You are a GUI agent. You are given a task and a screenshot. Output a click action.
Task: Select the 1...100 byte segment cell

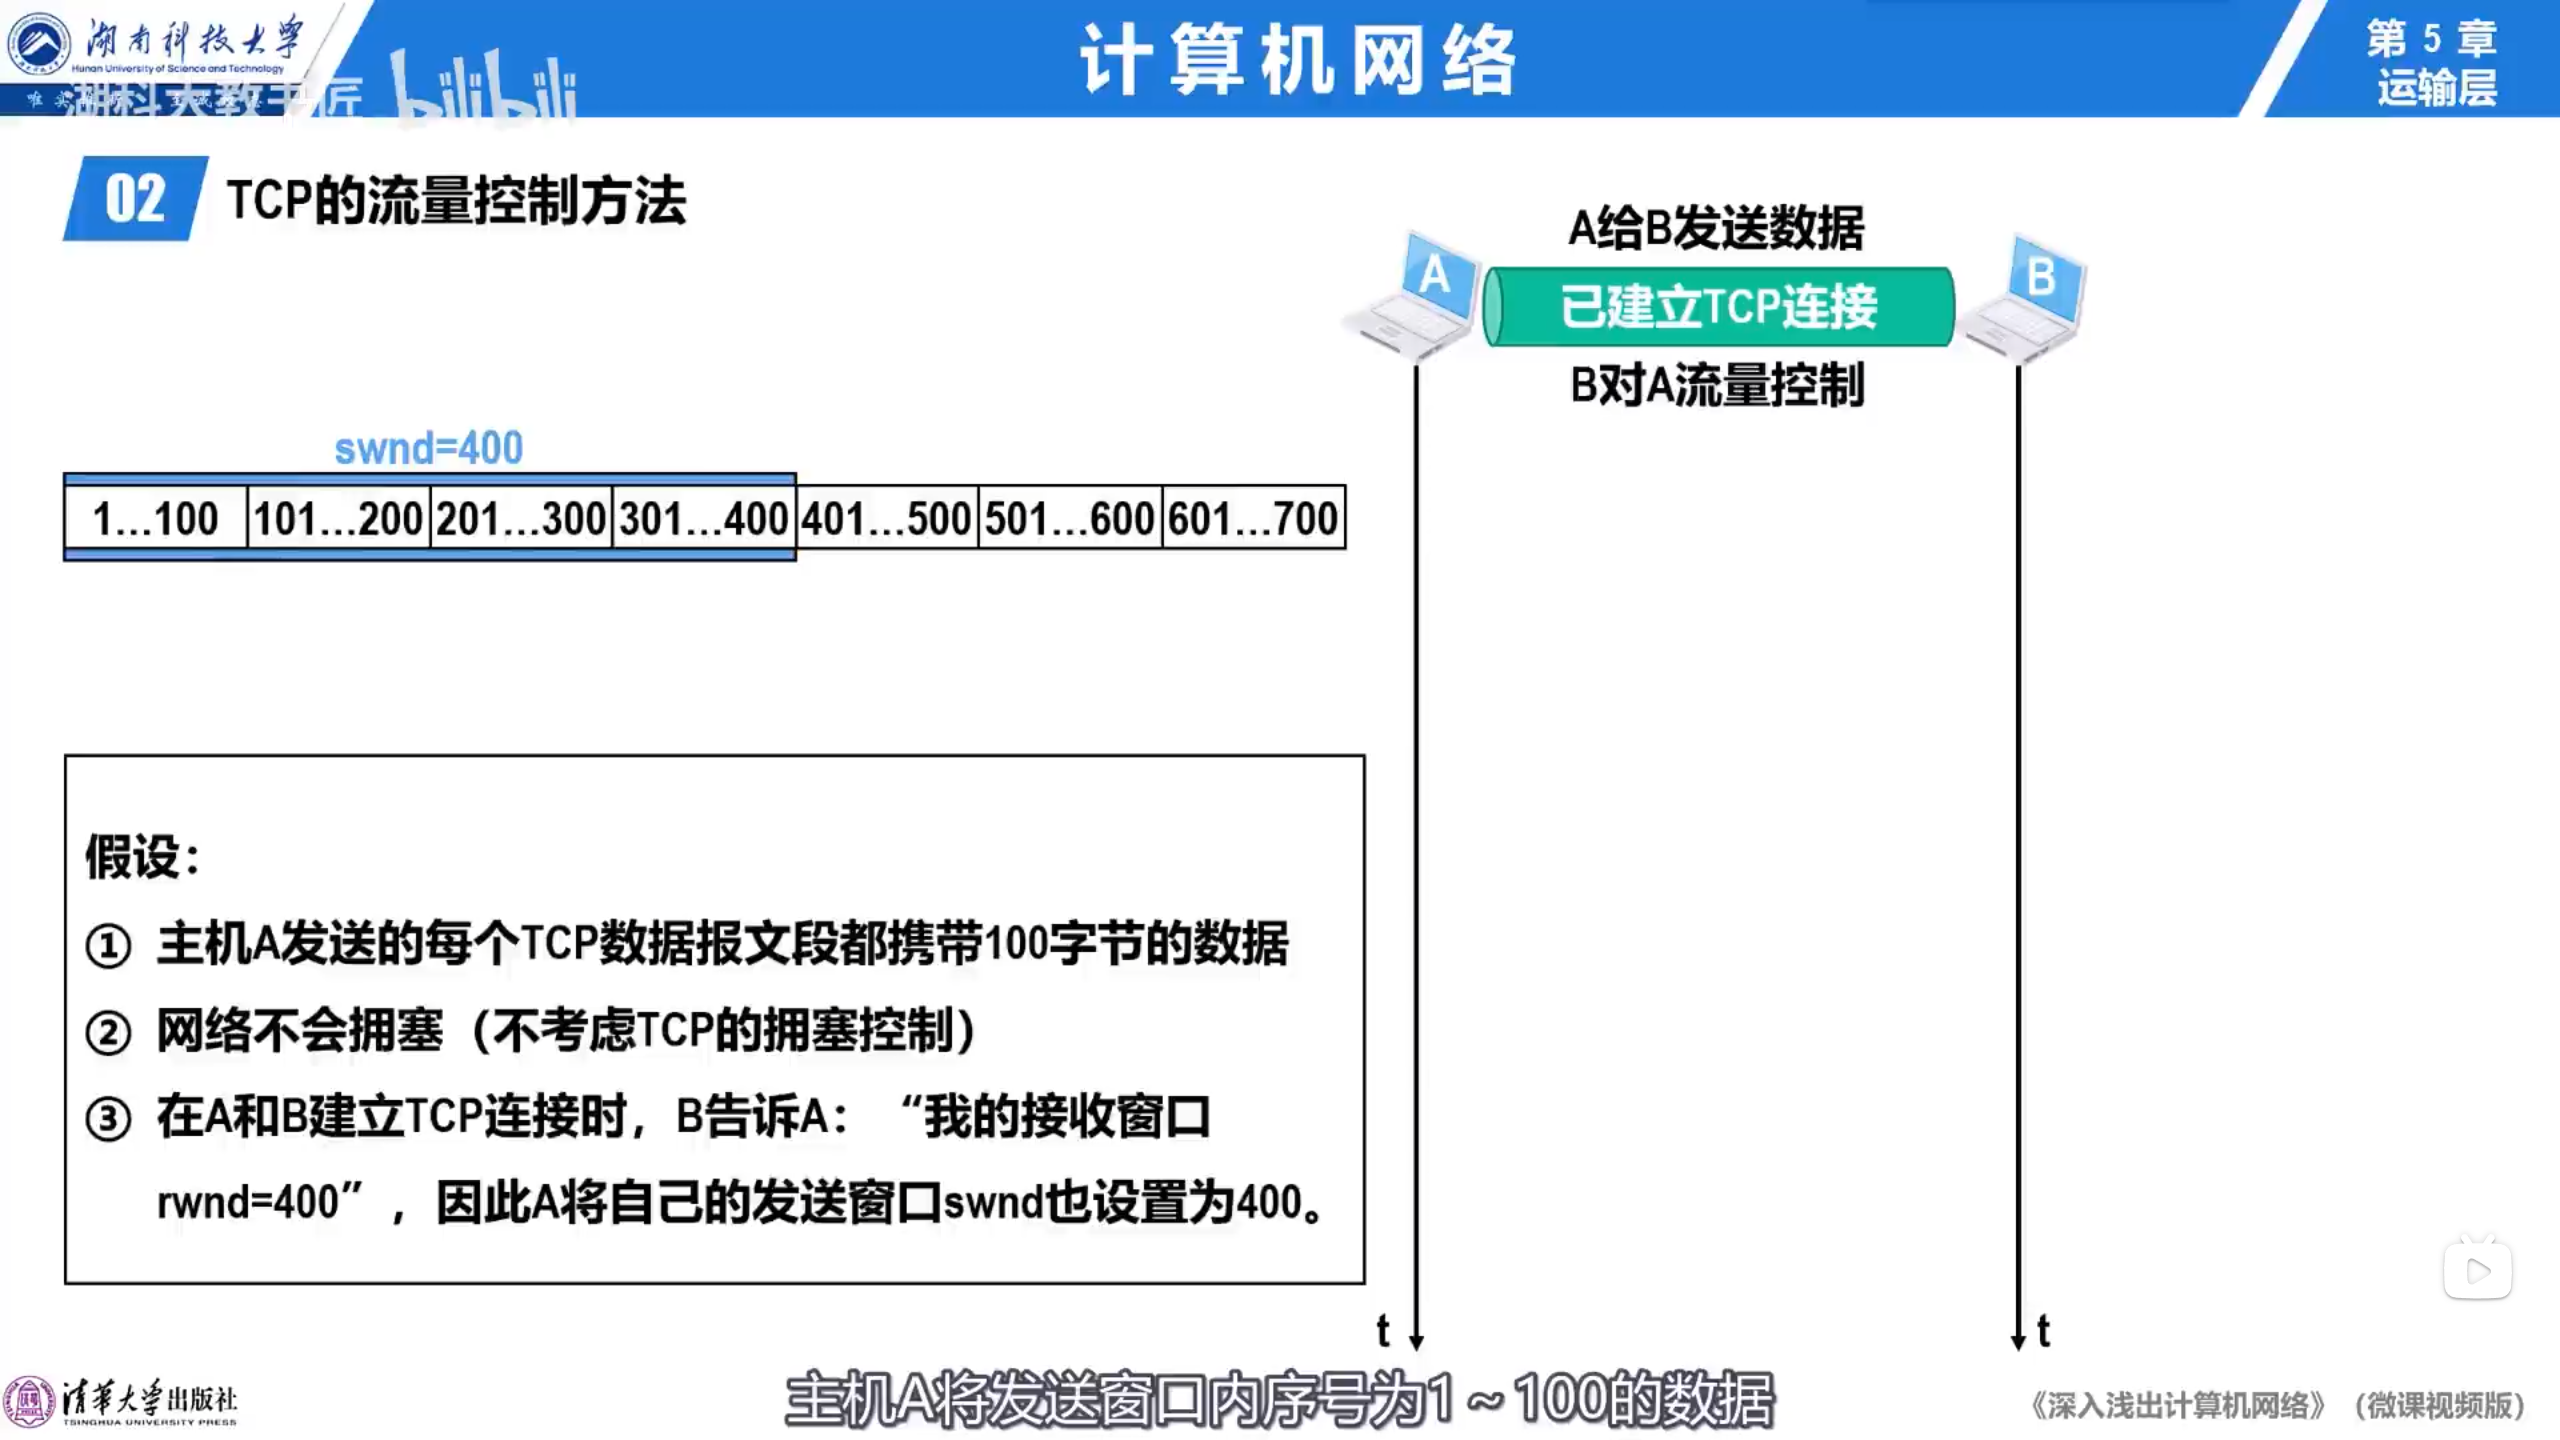click(x=156, y=519)
